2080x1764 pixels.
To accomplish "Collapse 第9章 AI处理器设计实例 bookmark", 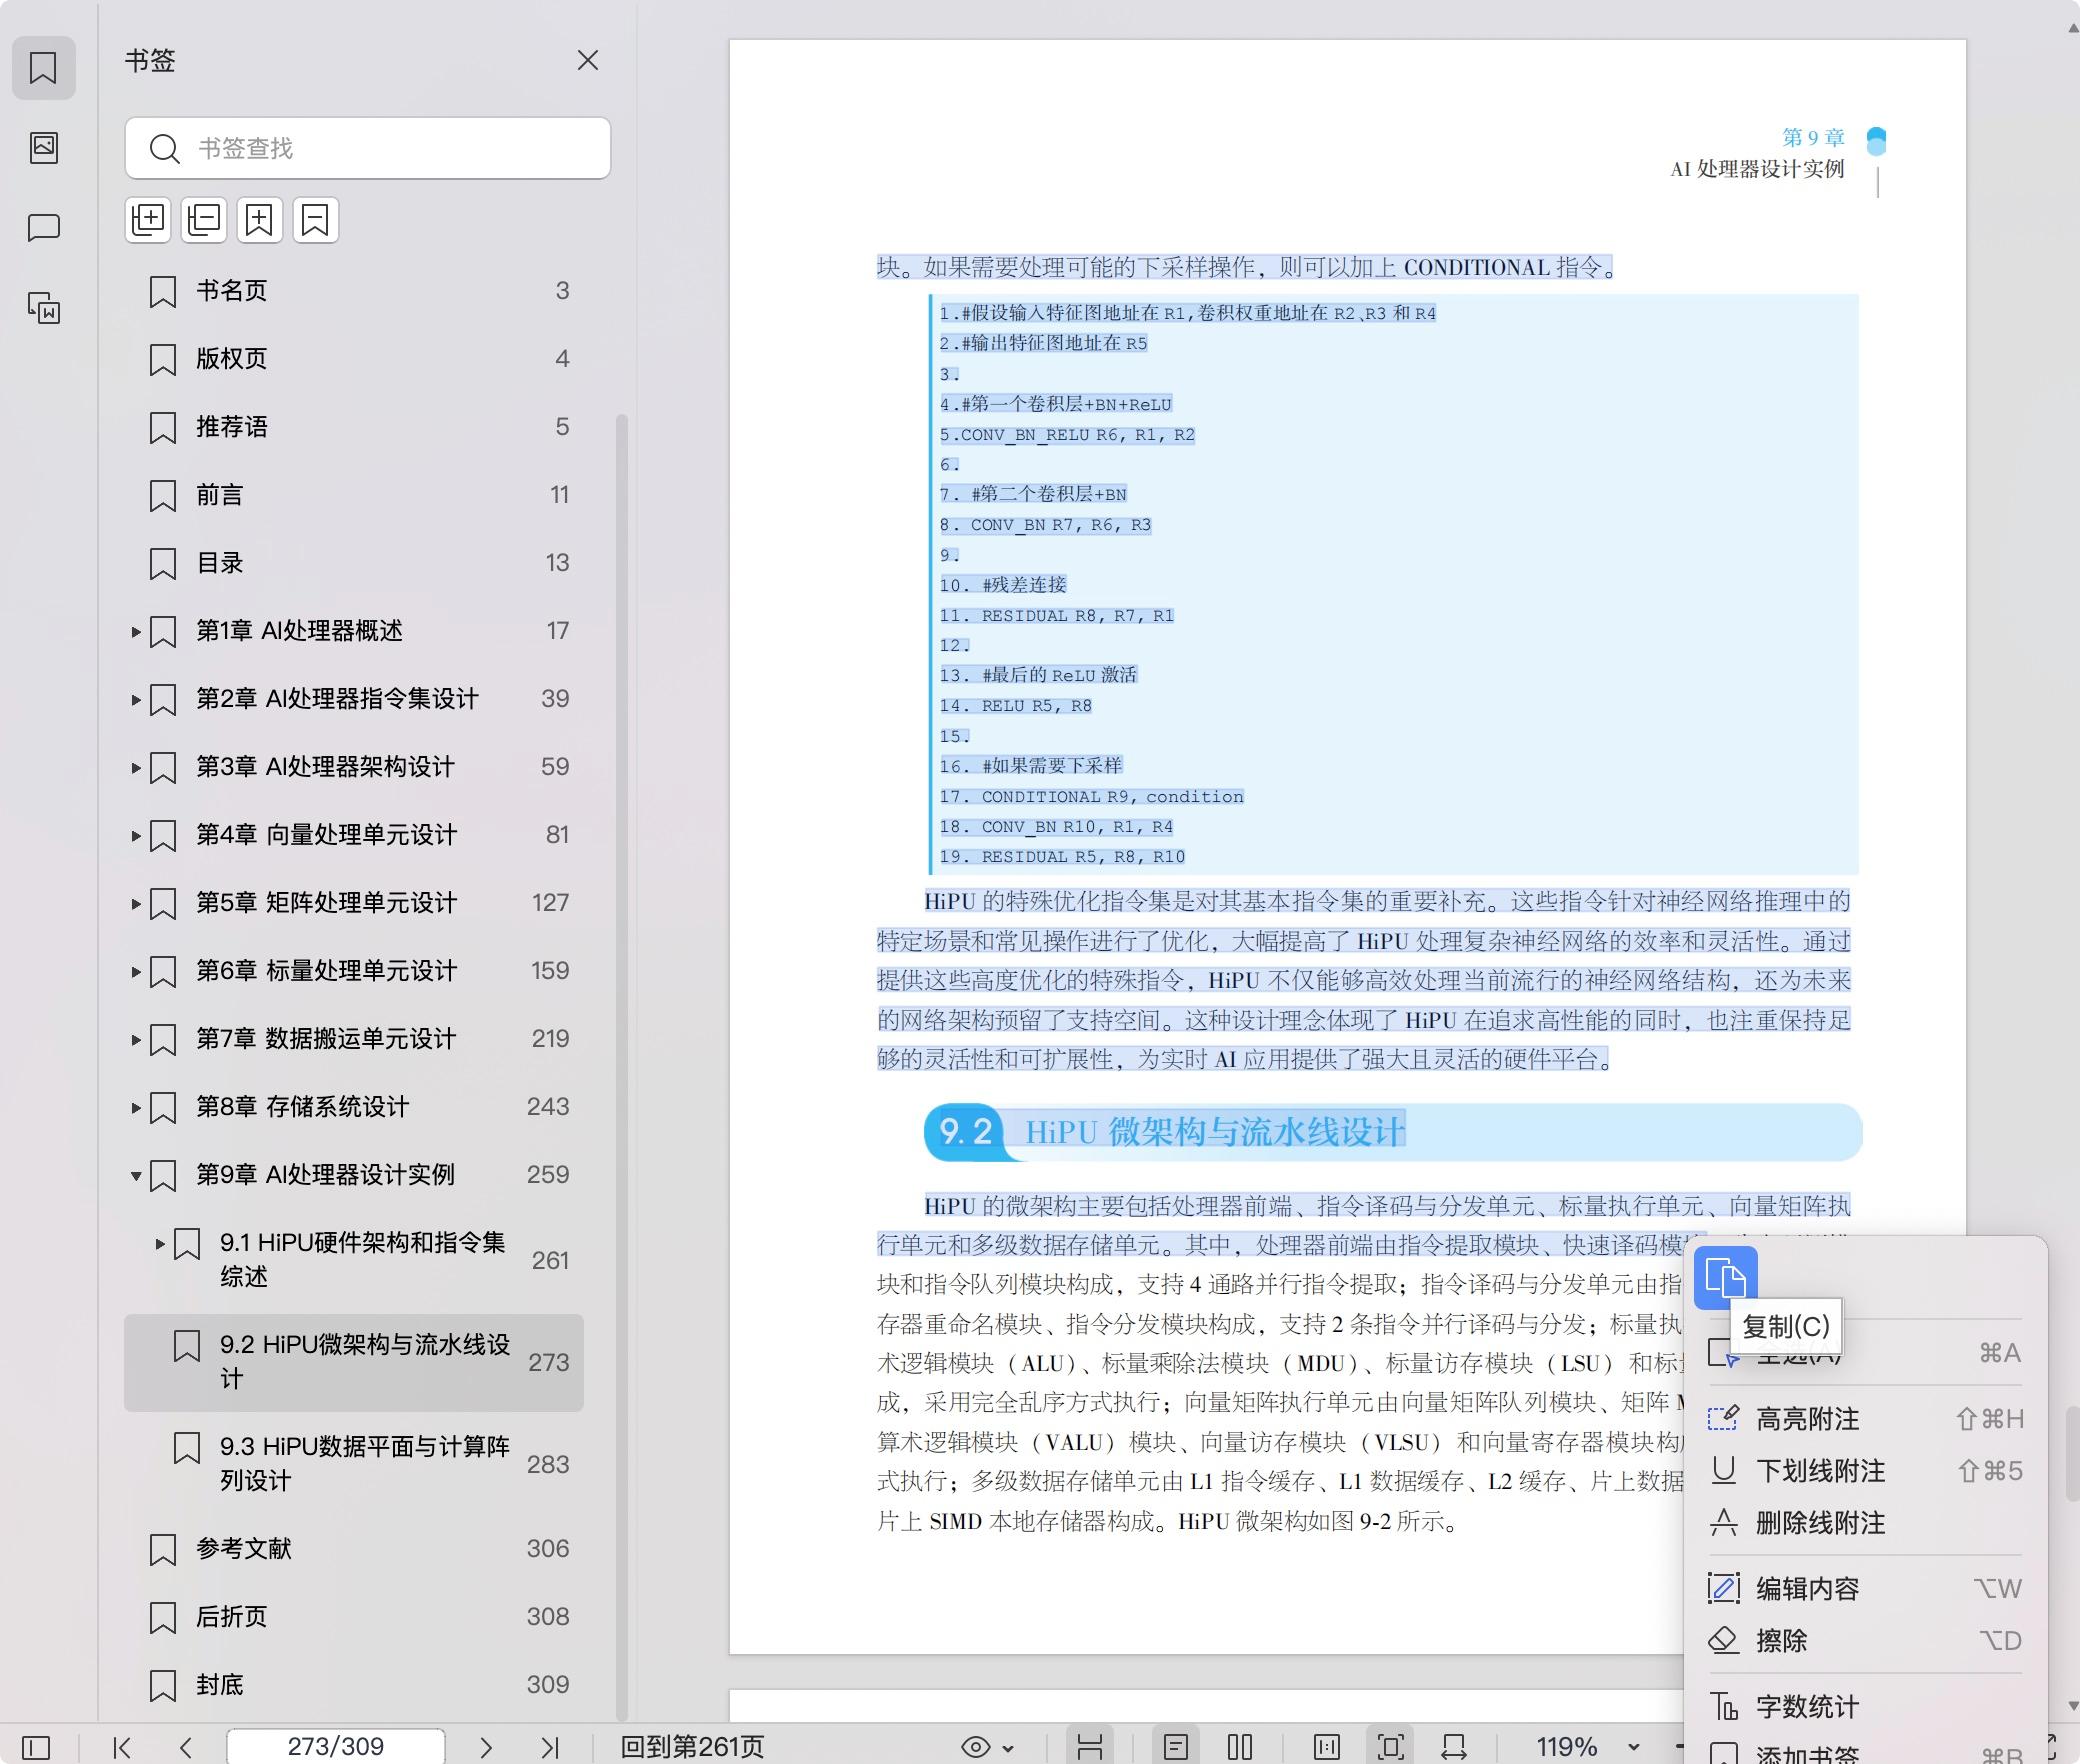I will tap(136, 1175).
